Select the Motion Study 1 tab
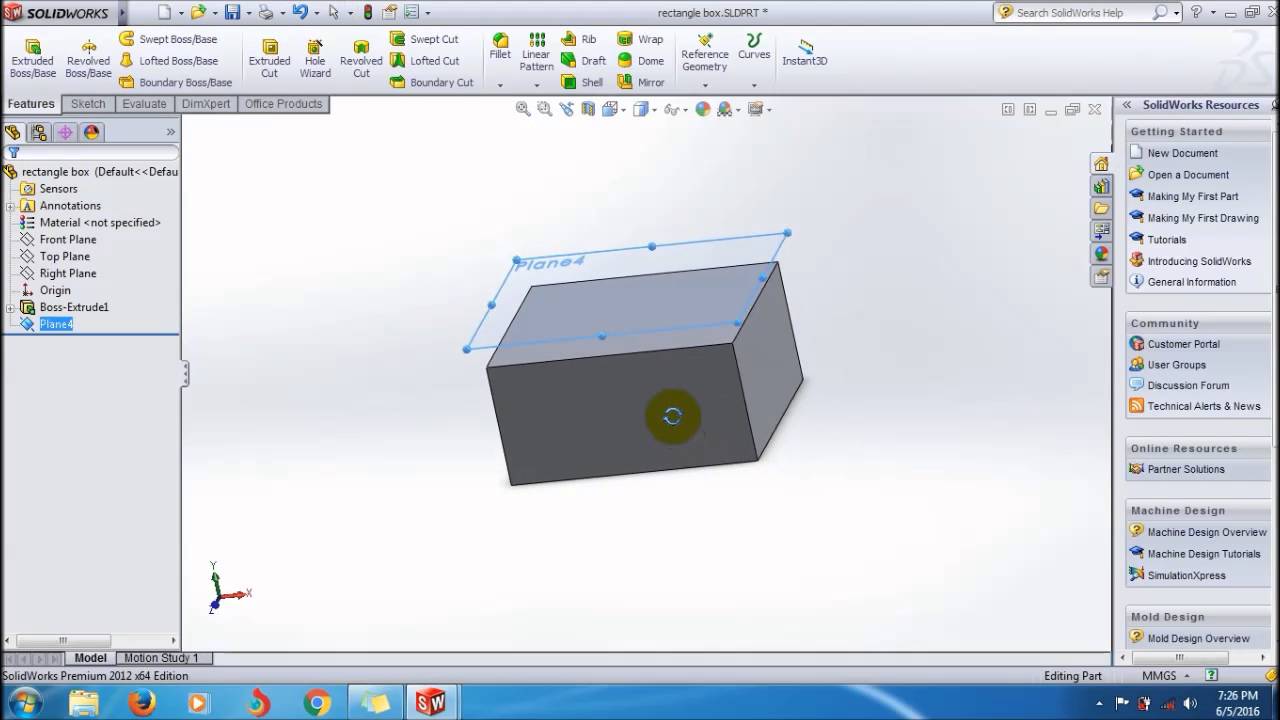This screenshot has height=720, width=1280. tap(161, 658)
